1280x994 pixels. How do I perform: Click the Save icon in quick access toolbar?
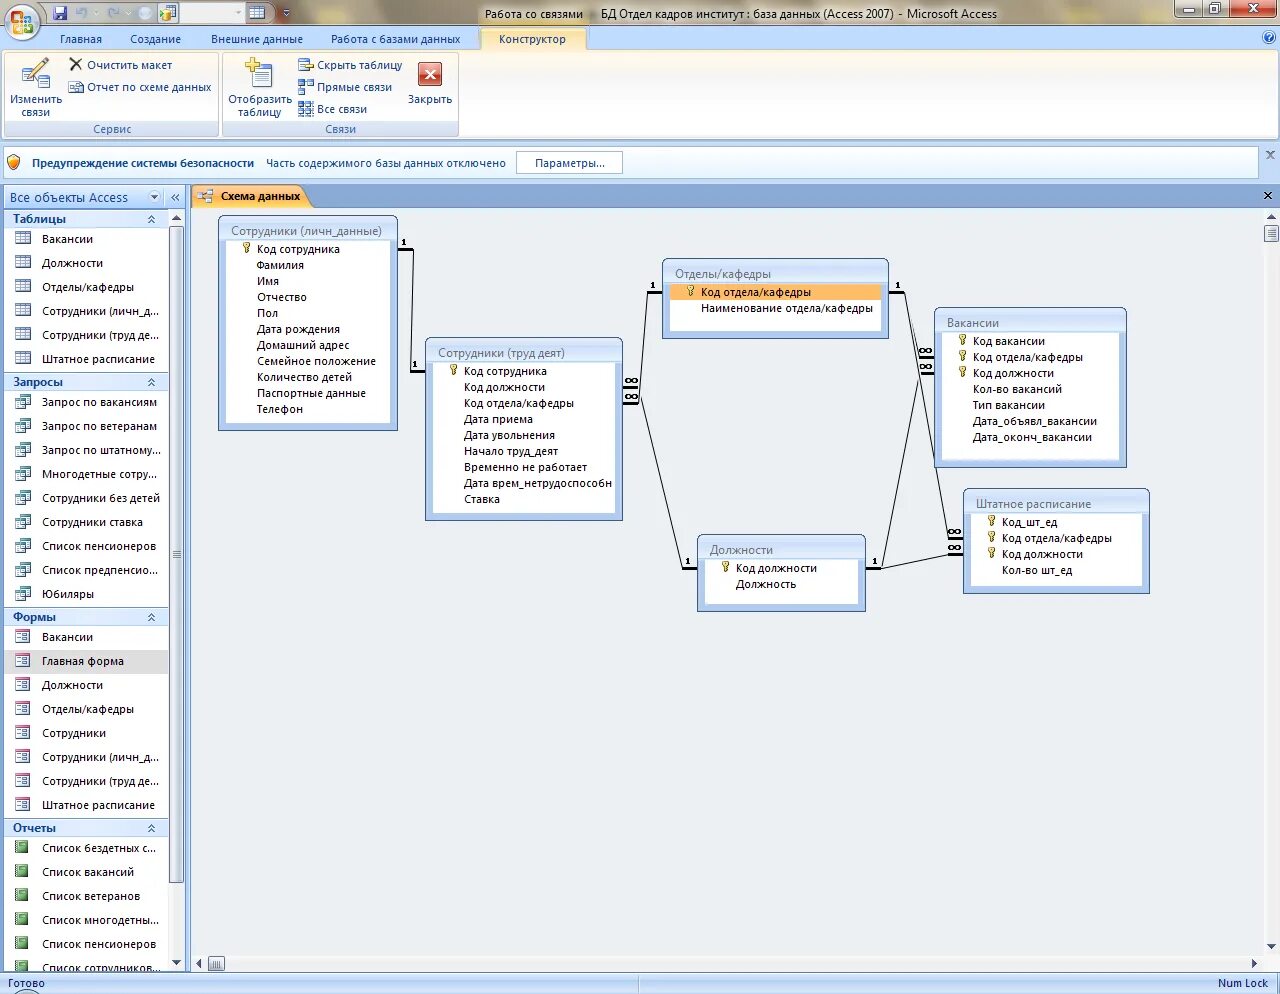tap(60, 13)
